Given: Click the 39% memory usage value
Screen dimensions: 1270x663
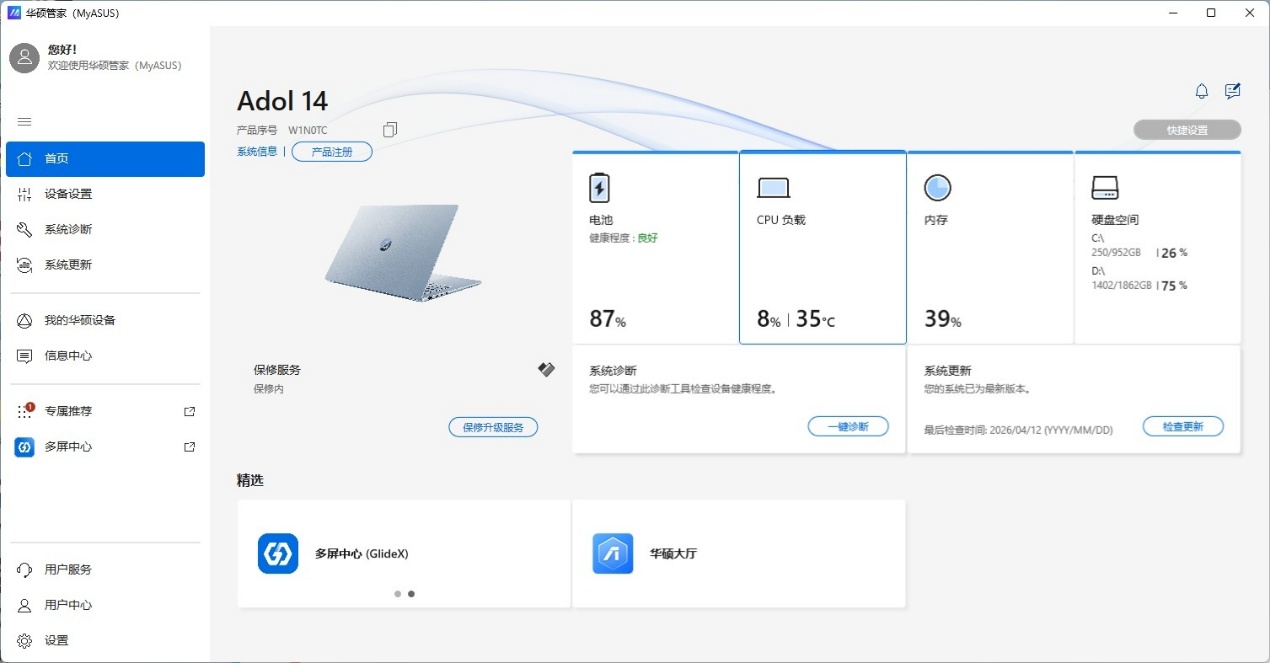Looking at the screenshot, I should pos(943,319).
